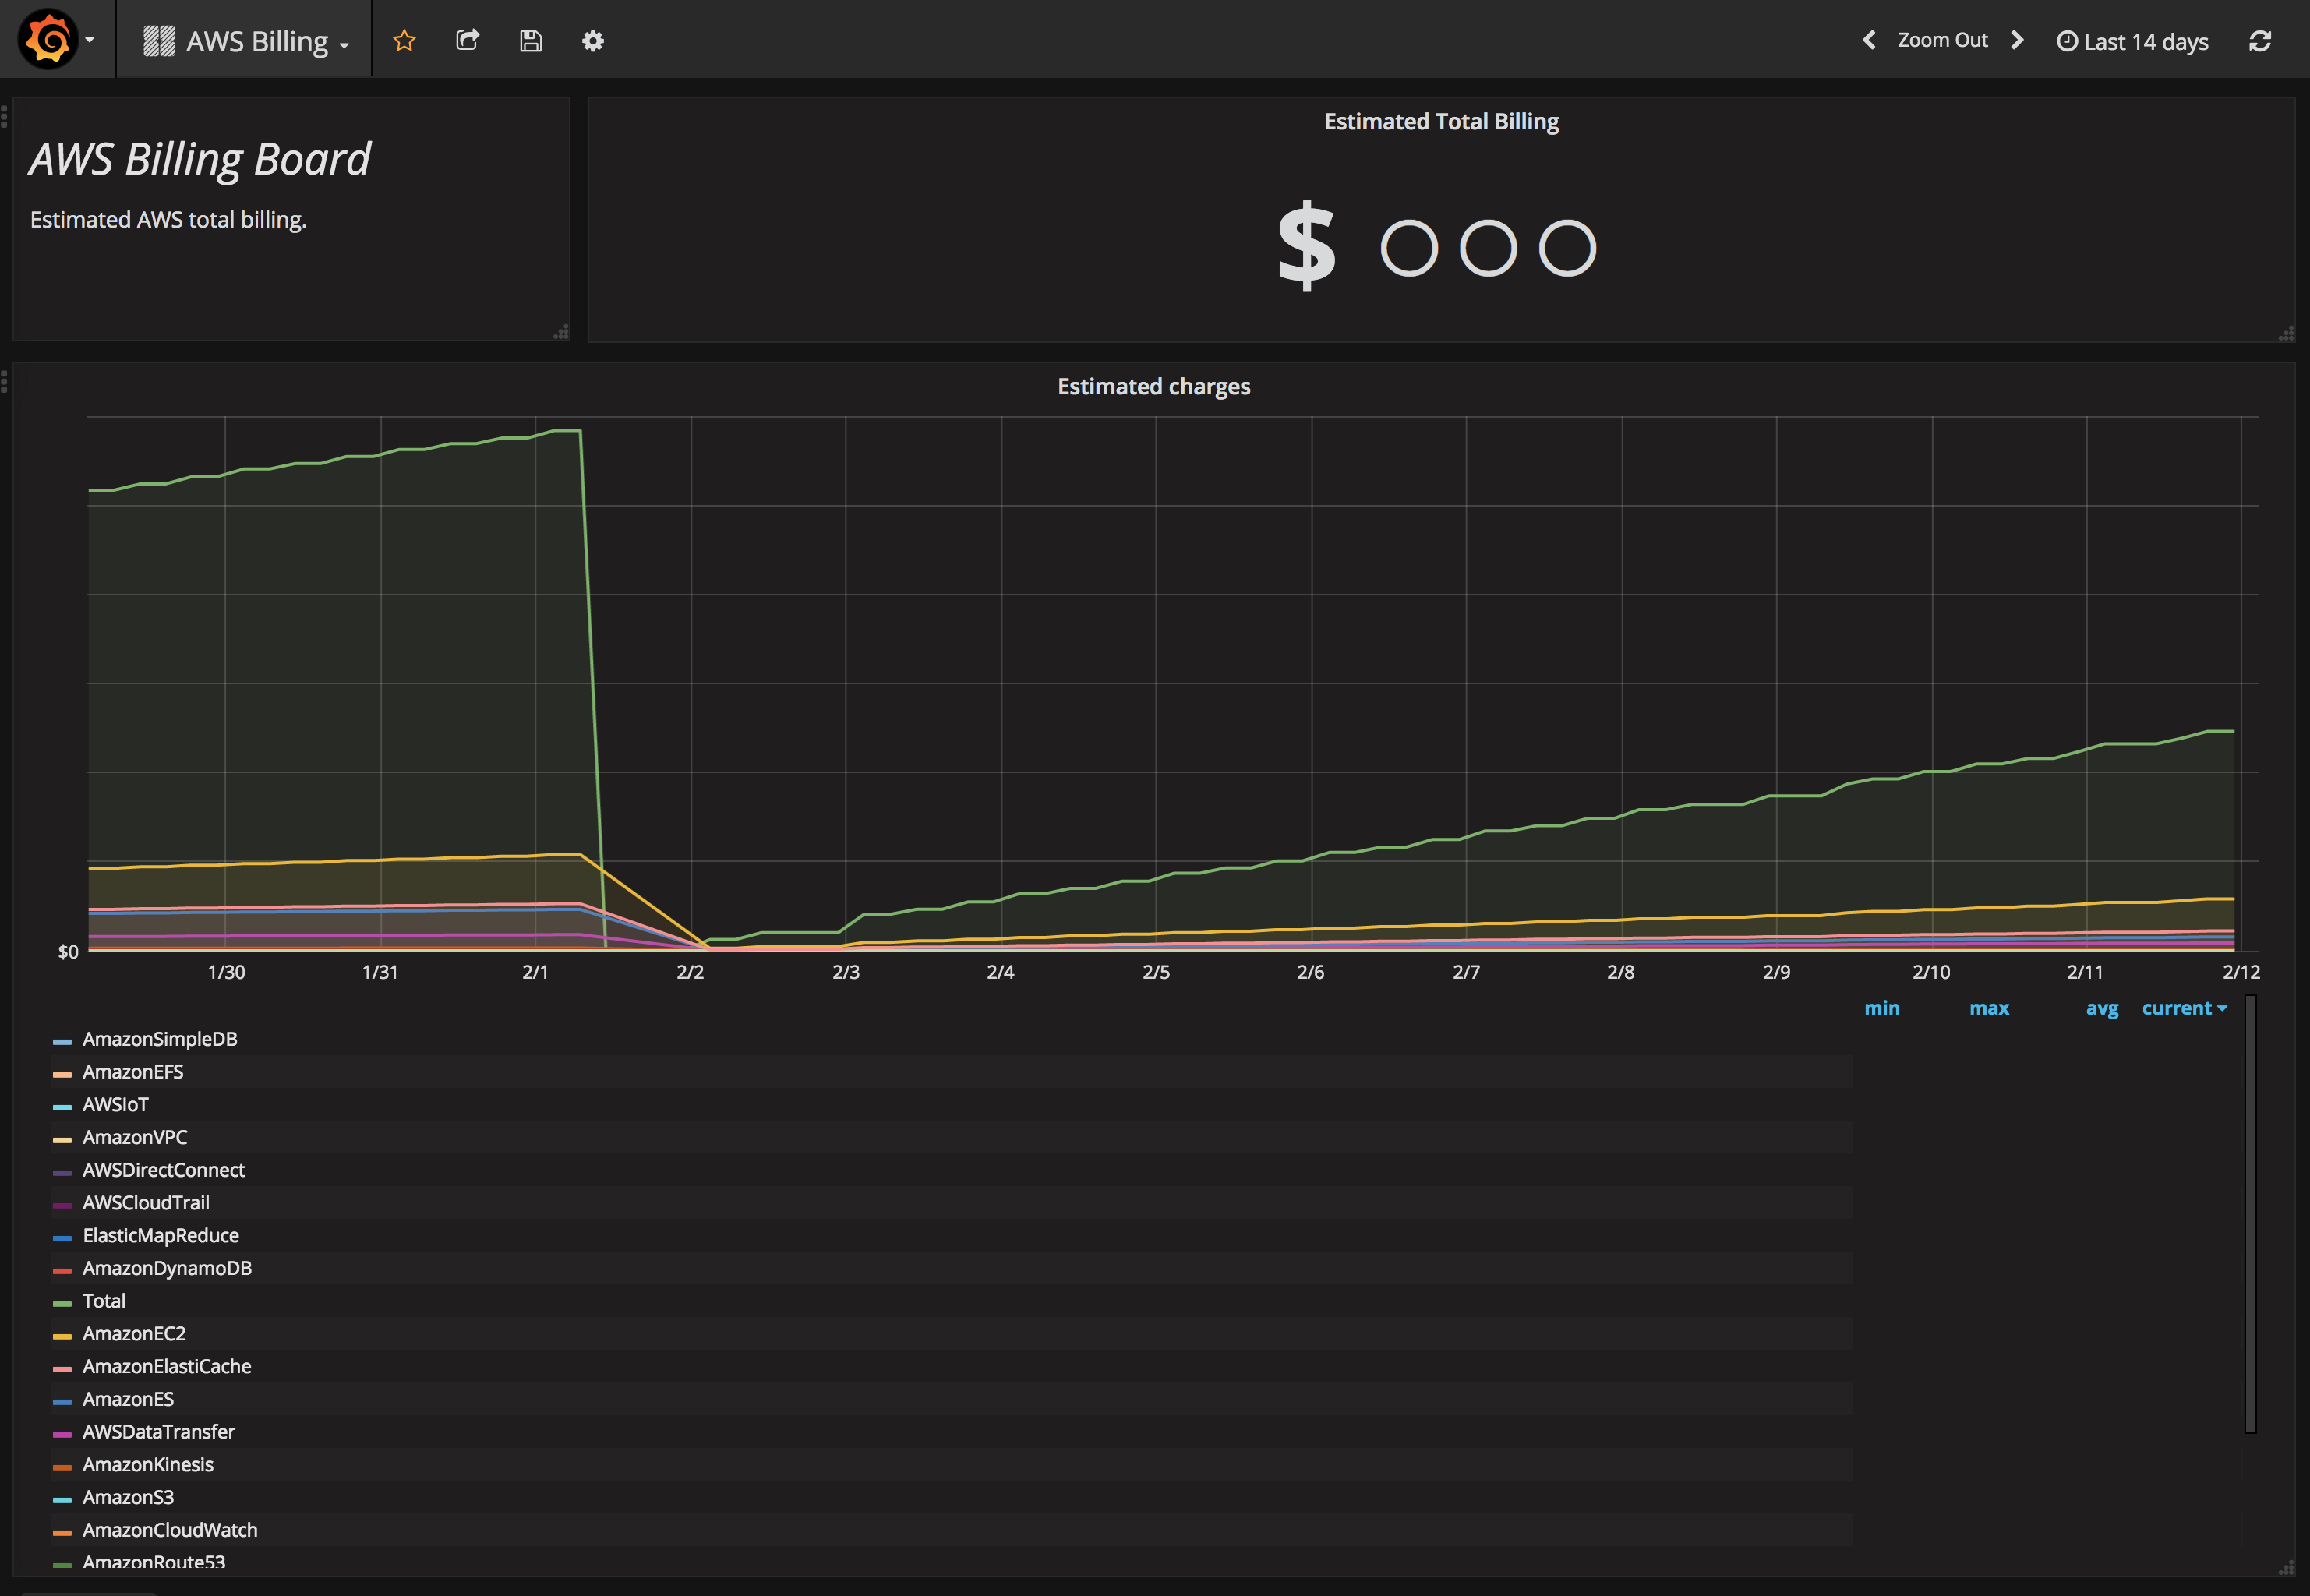Click the Zoom Out button
Image resolution: width=2310 pixels, height=1596 pixels.
tap(1942, 40)
